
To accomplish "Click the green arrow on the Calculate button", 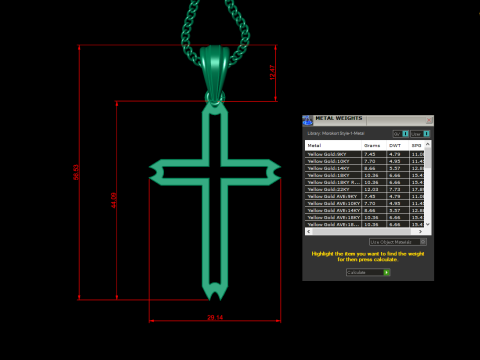I will pos(386,272).
